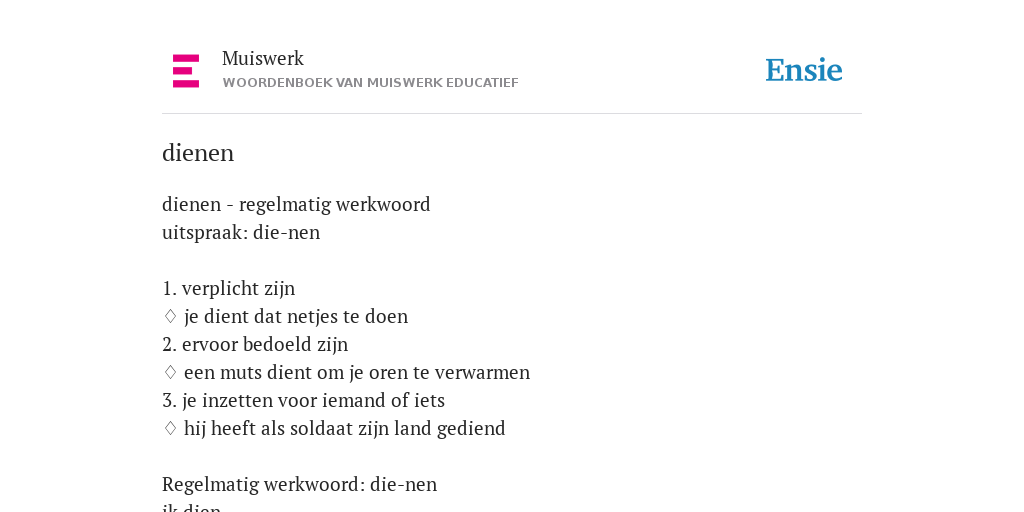This screenshot has width=1024, height=512.
Task: Click the line 'dienen - regelmatig werkwoord'
Action: pyautogui.click(x=296, y=204)
